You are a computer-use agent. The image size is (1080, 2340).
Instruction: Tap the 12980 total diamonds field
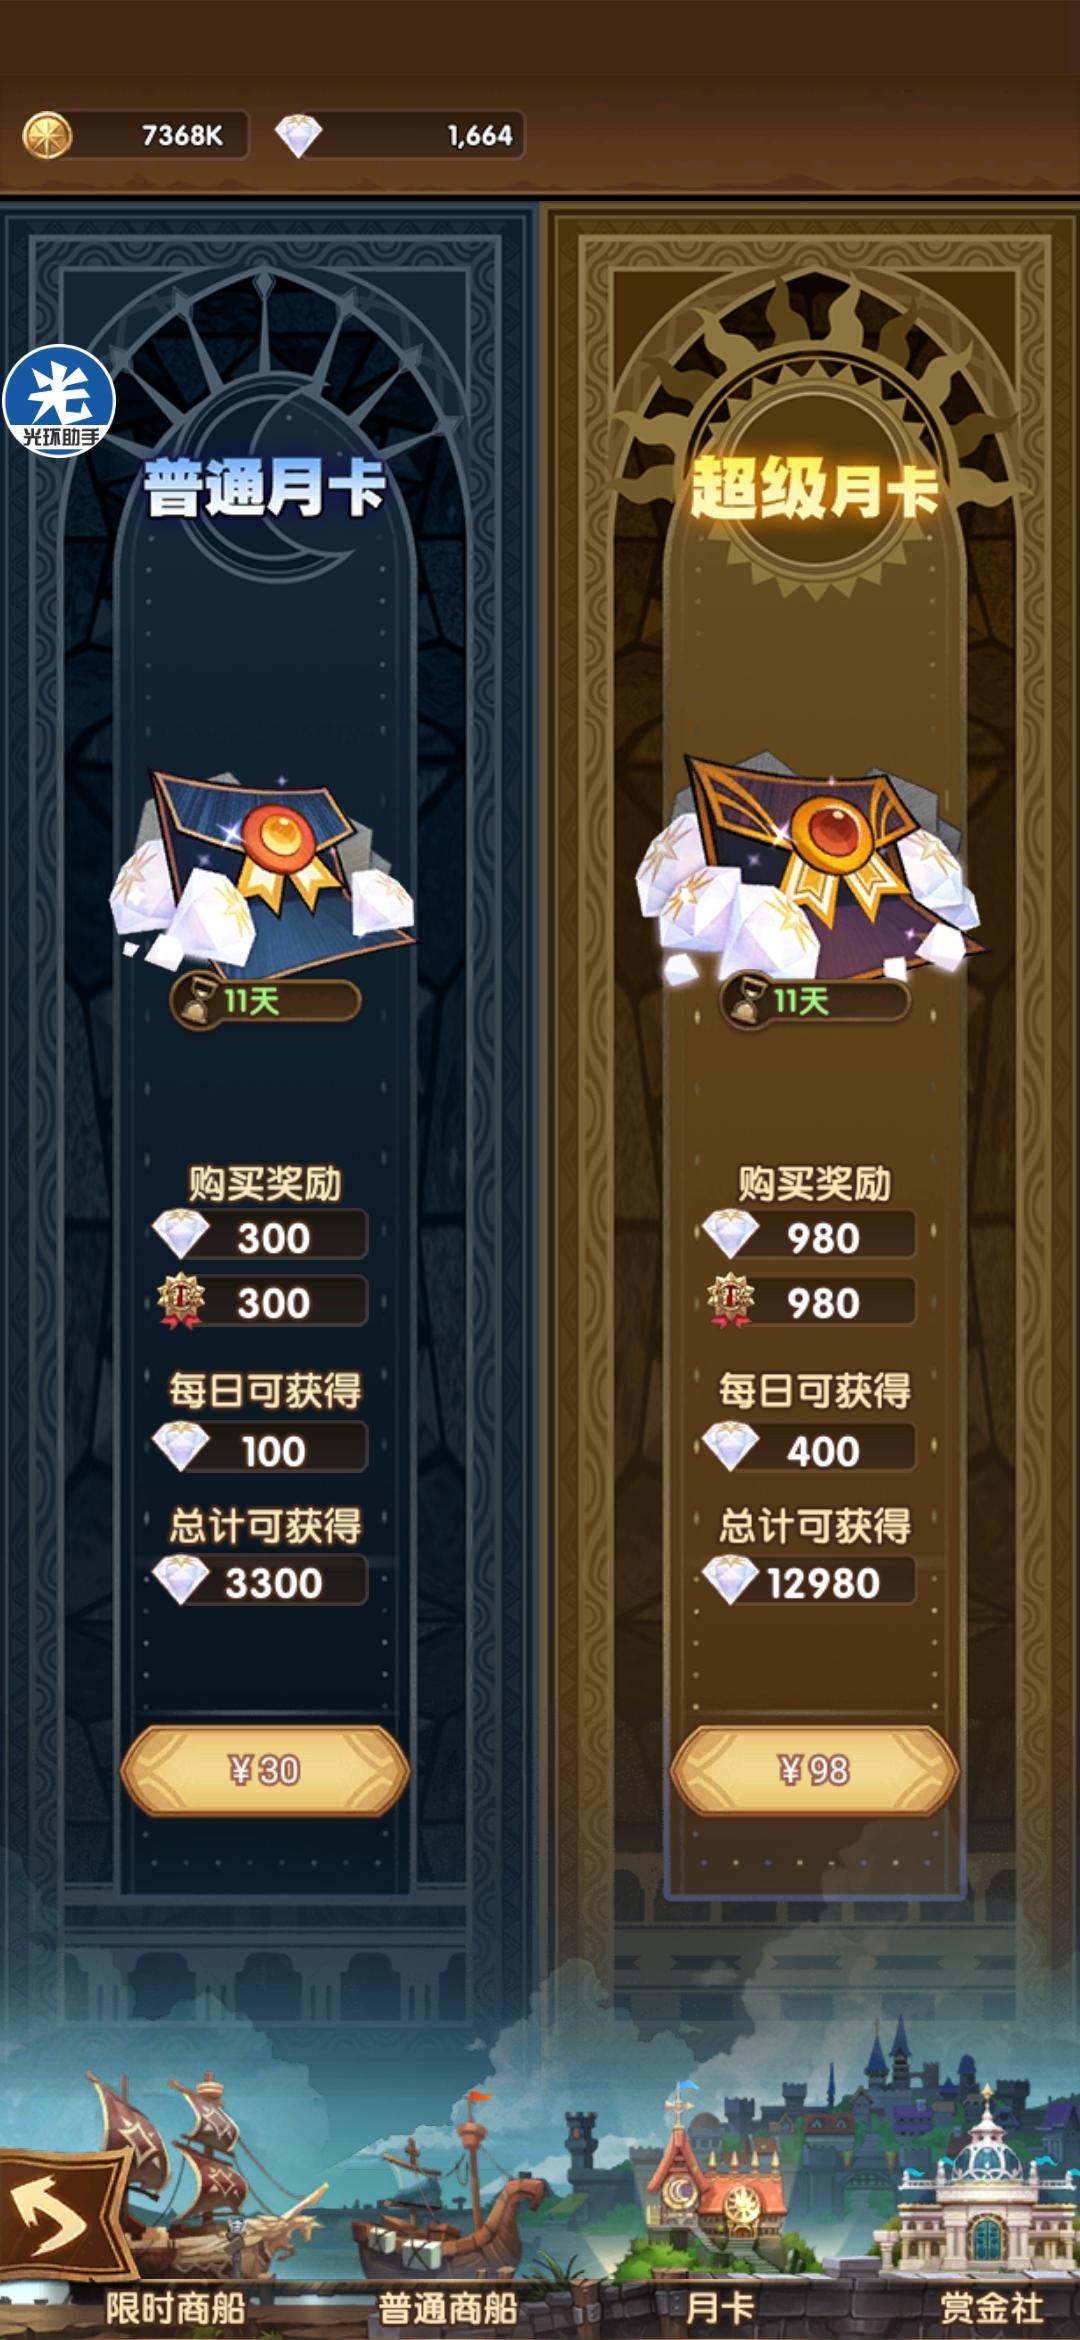[x=810, y=1582]
